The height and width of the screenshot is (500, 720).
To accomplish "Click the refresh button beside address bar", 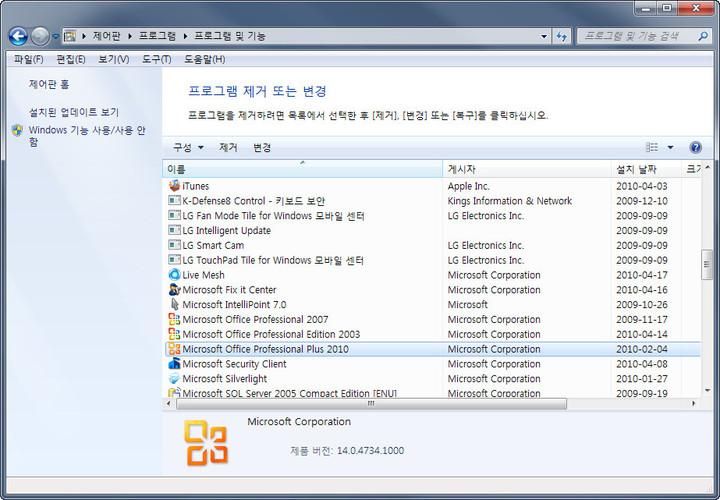I will coord(561,36).
